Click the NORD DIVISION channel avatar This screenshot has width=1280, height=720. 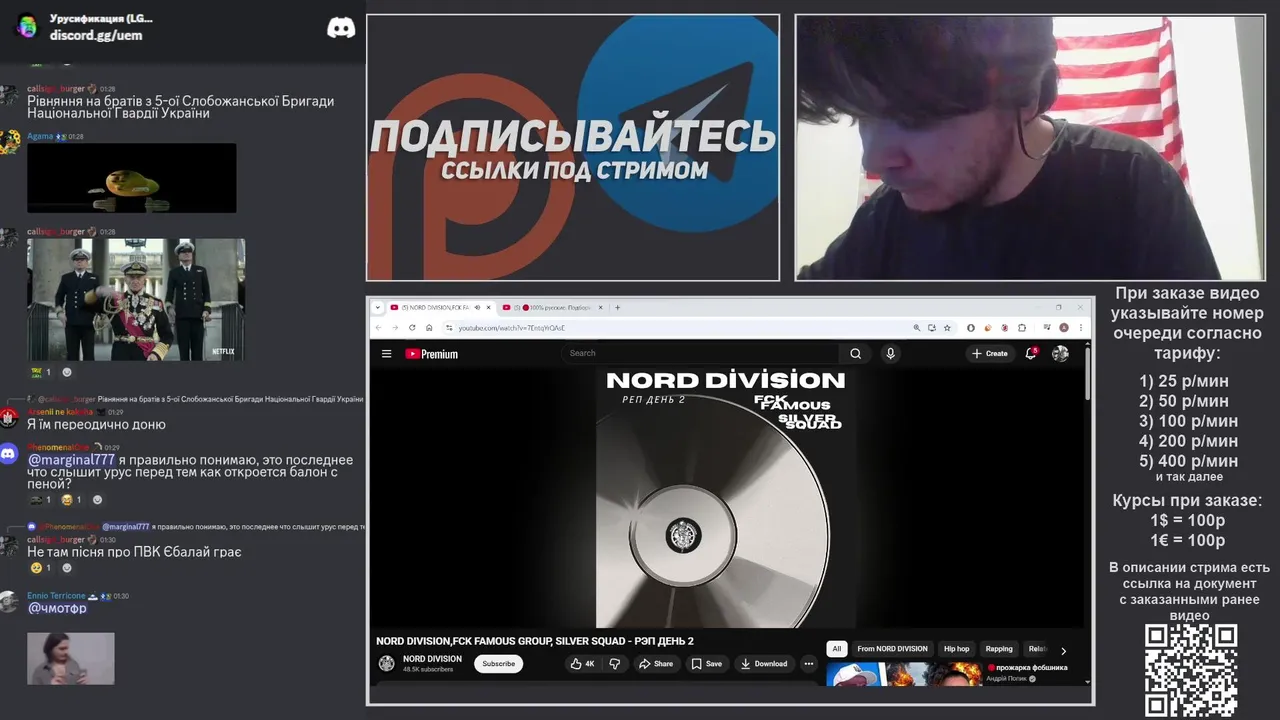(386, 664)
